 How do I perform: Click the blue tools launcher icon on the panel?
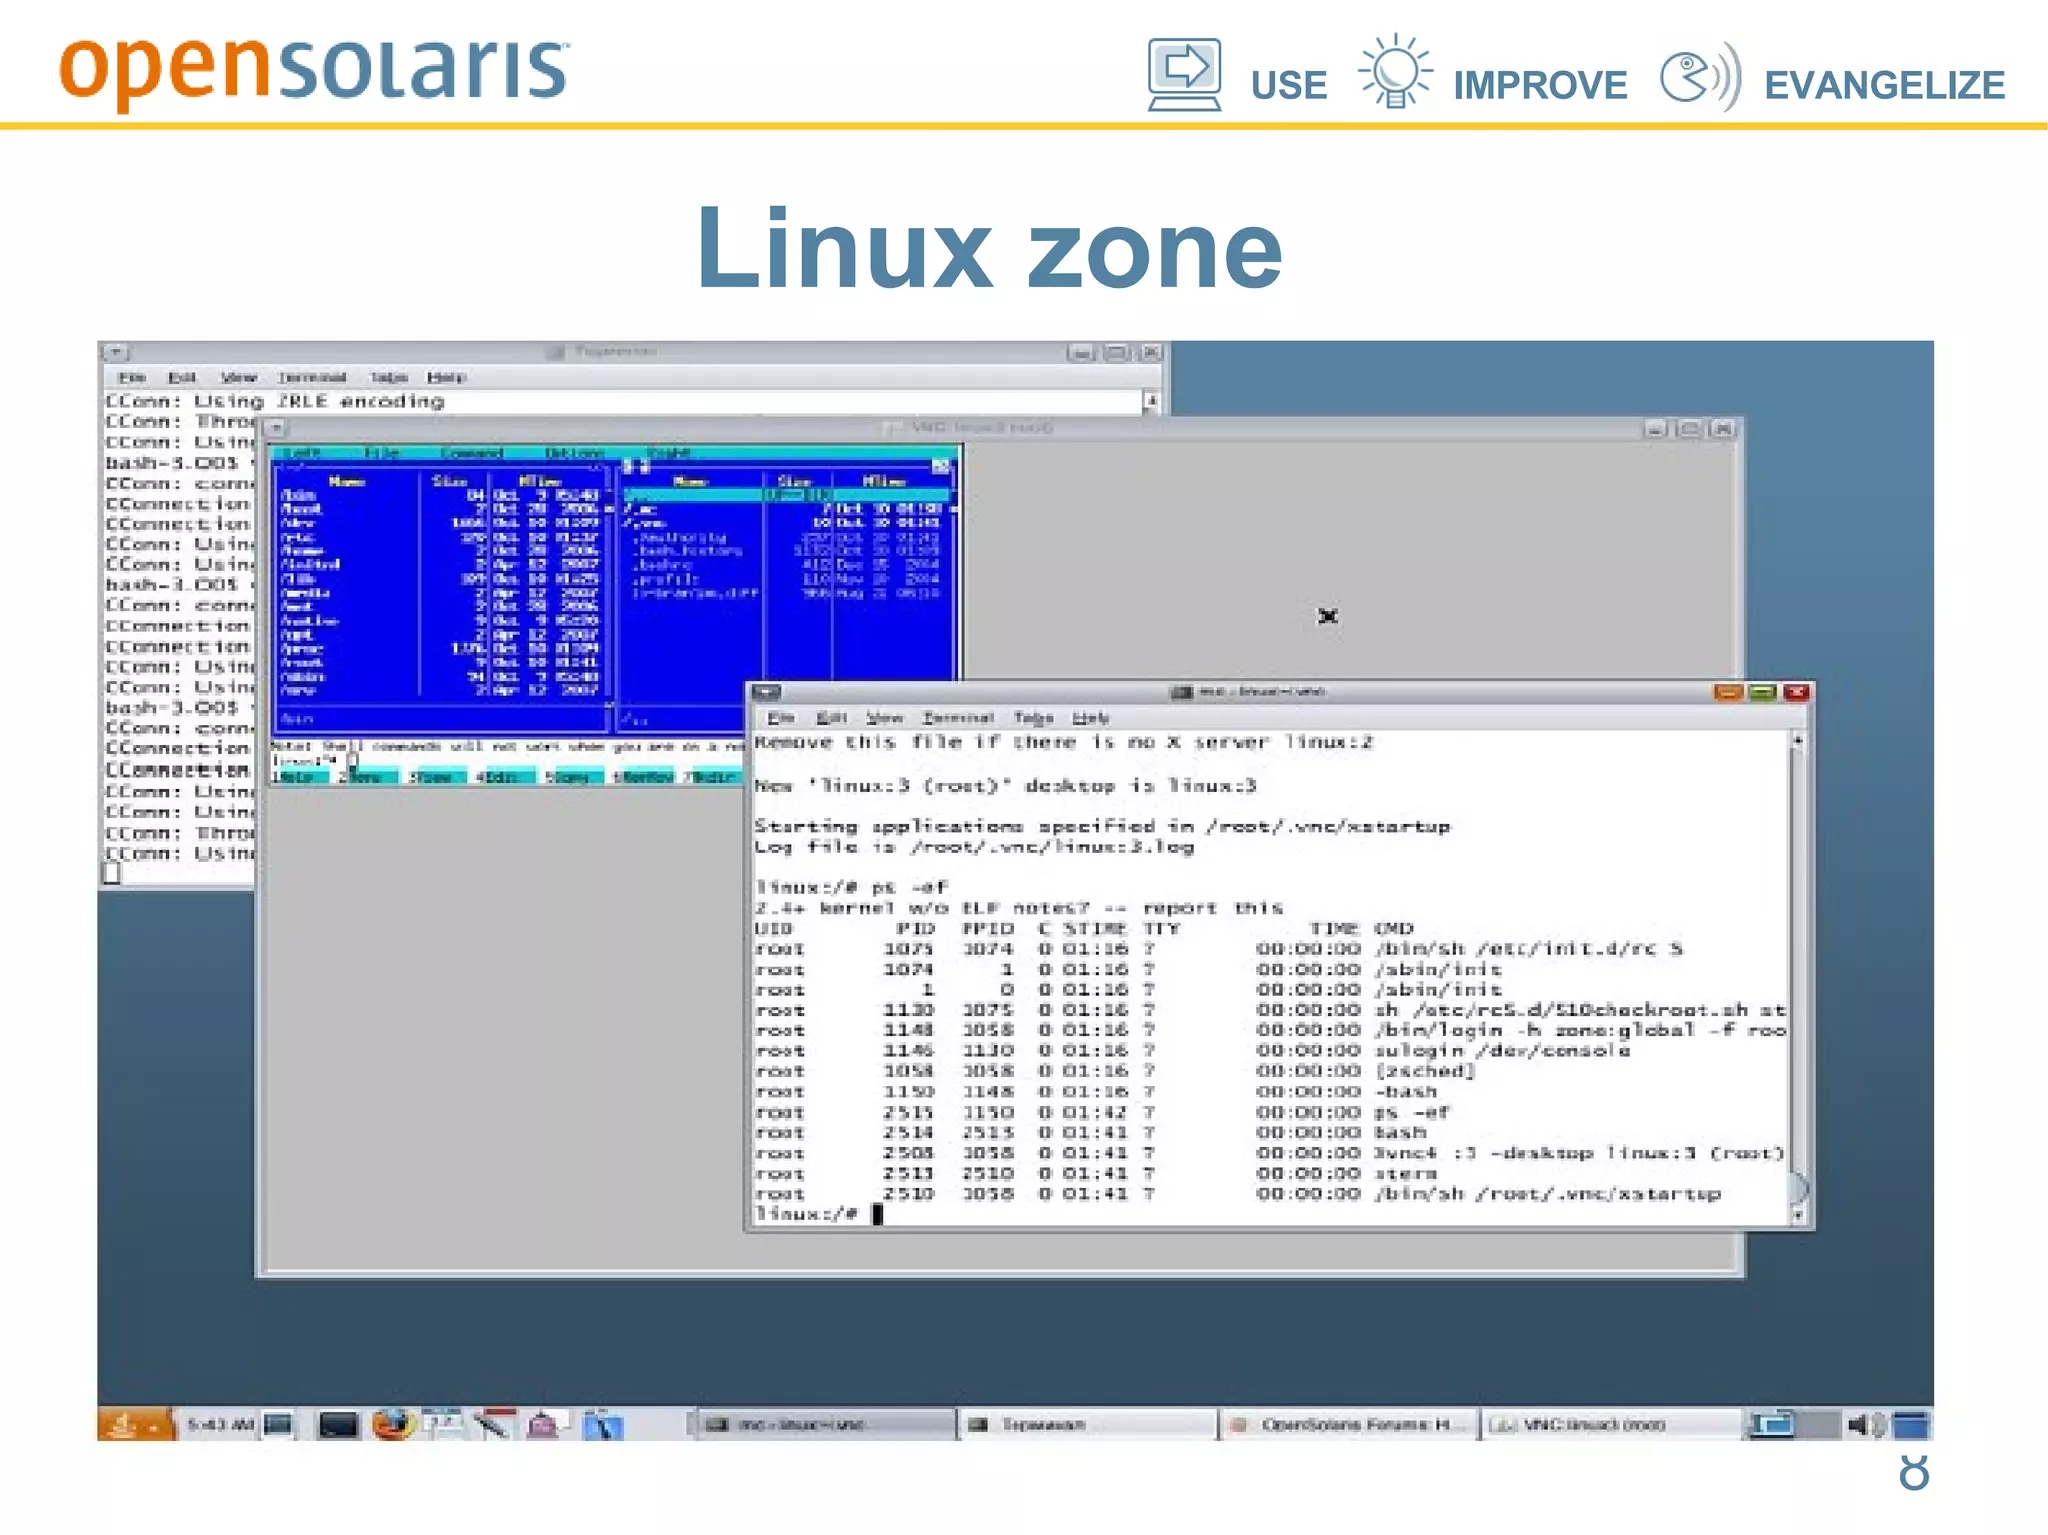tap(603, 1424)
